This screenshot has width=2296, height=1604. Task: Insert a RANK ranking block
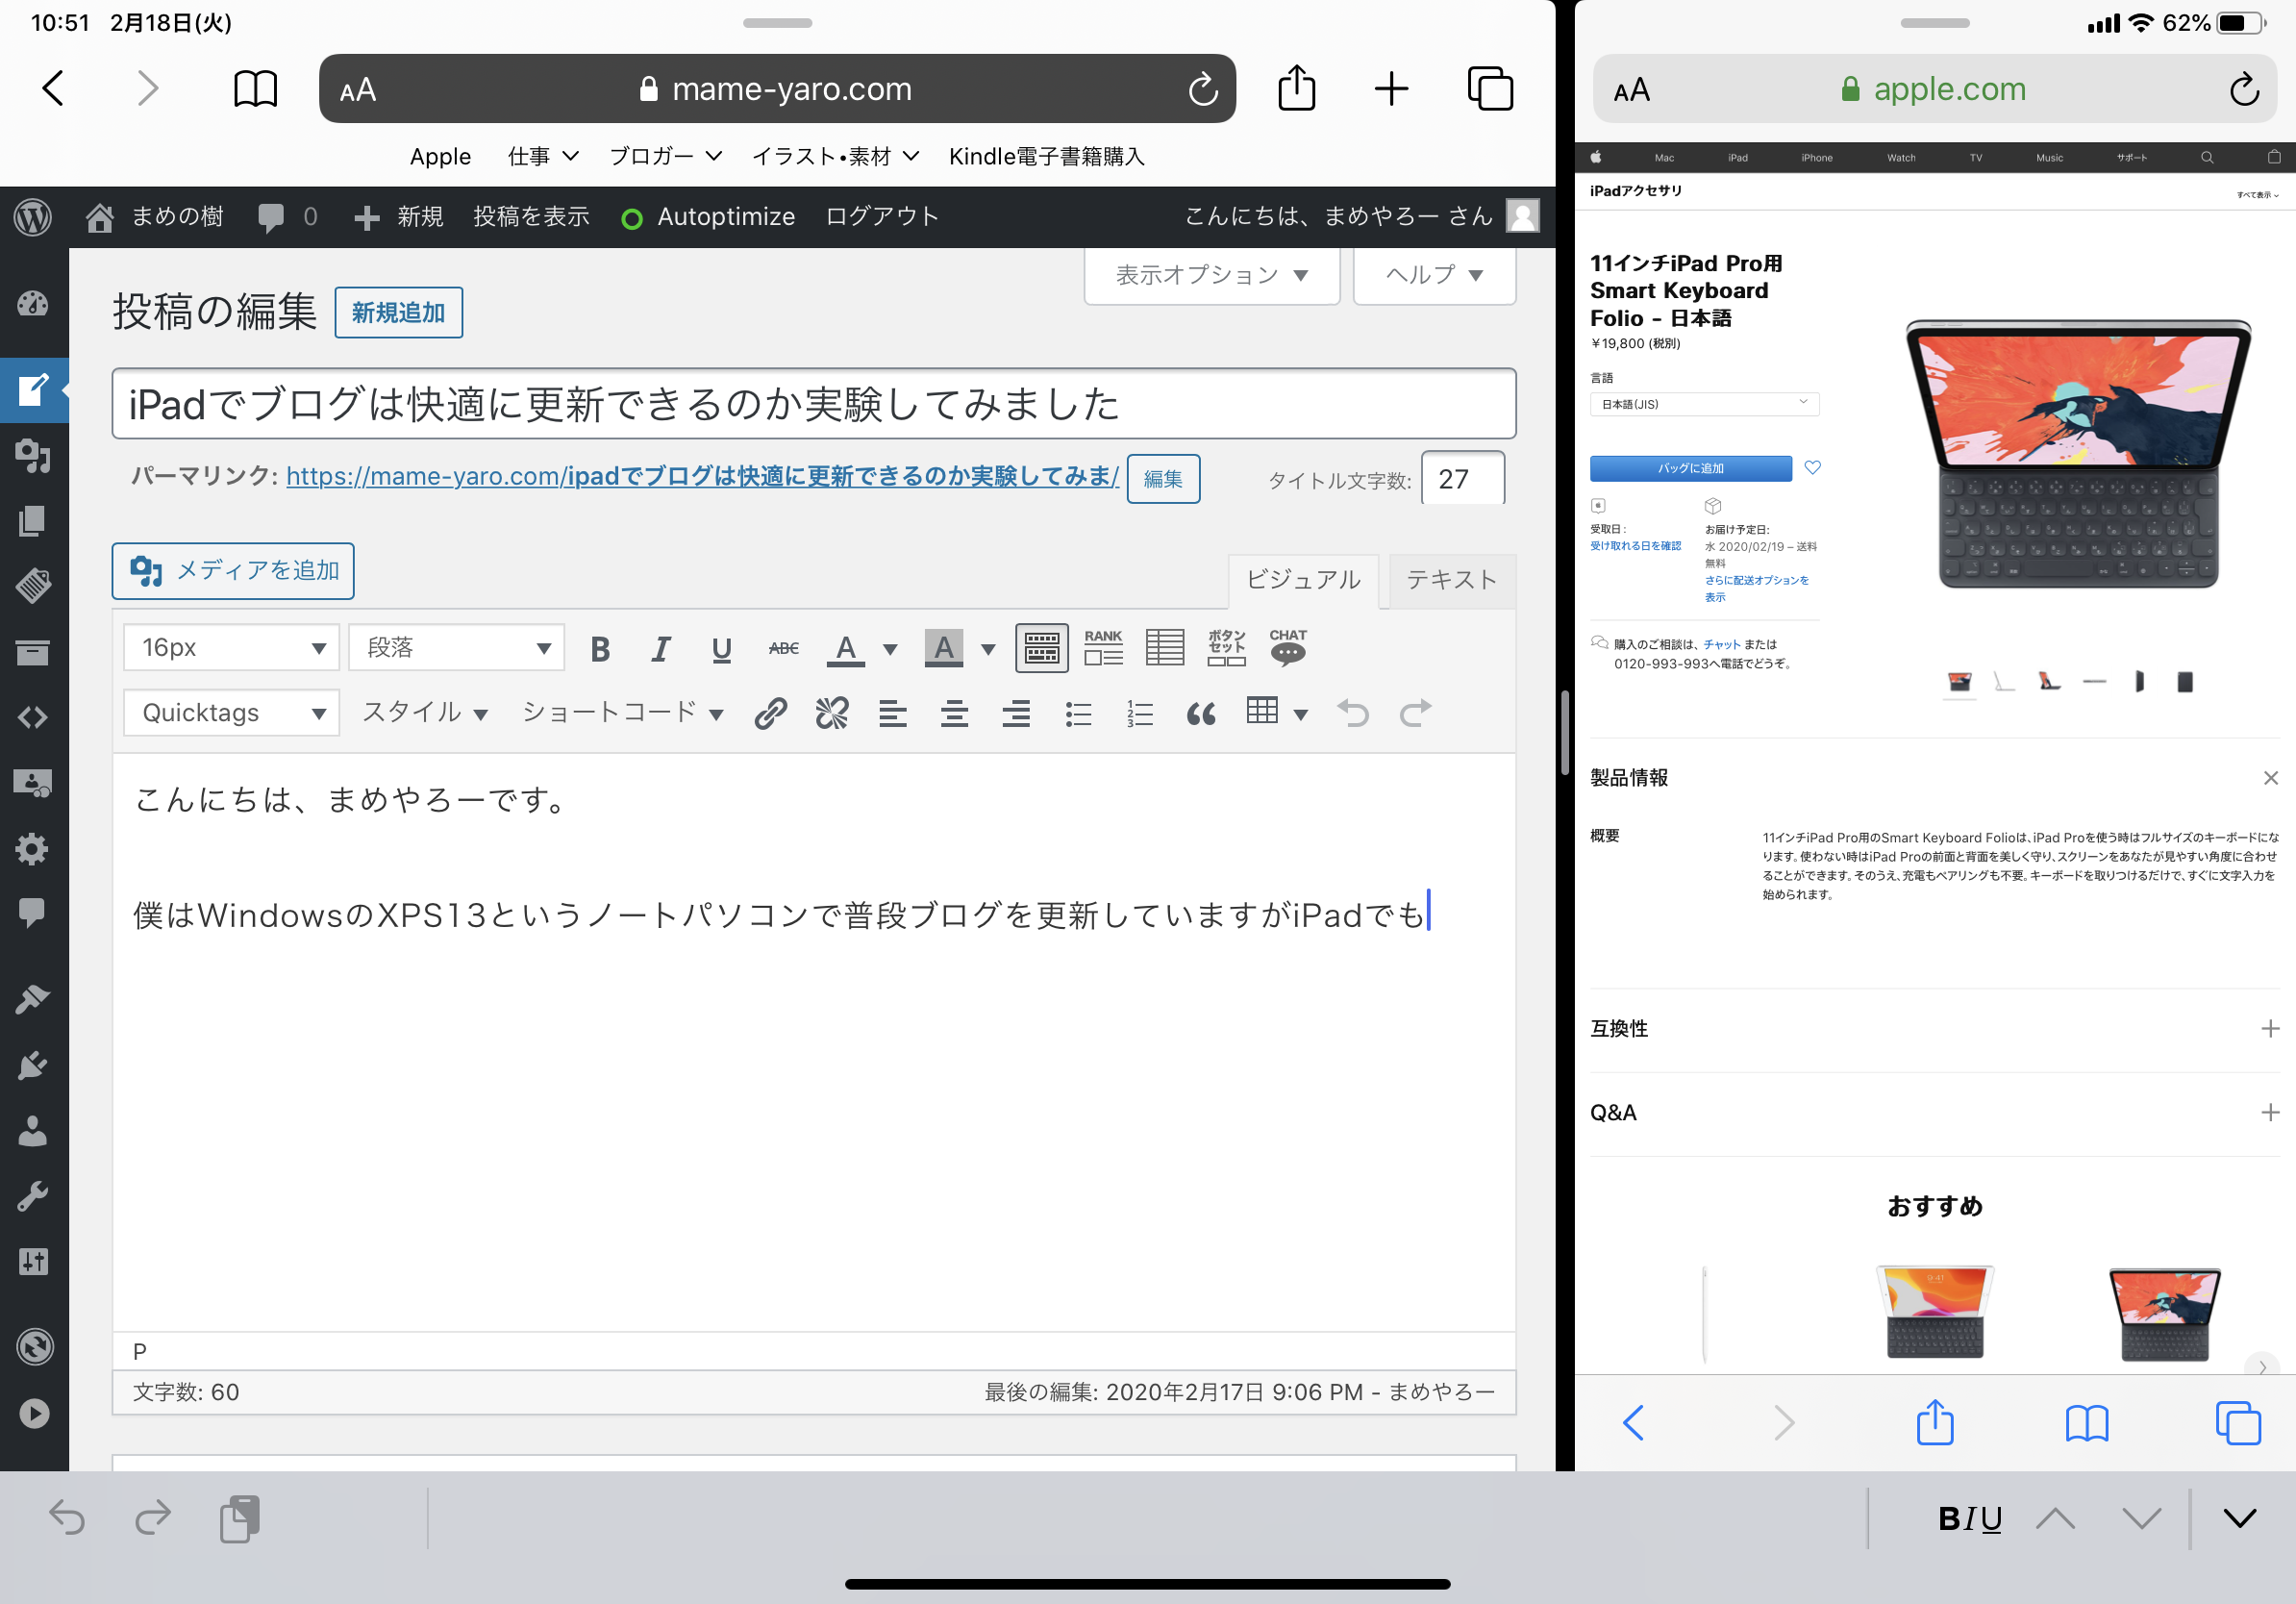click(1103, 648)
